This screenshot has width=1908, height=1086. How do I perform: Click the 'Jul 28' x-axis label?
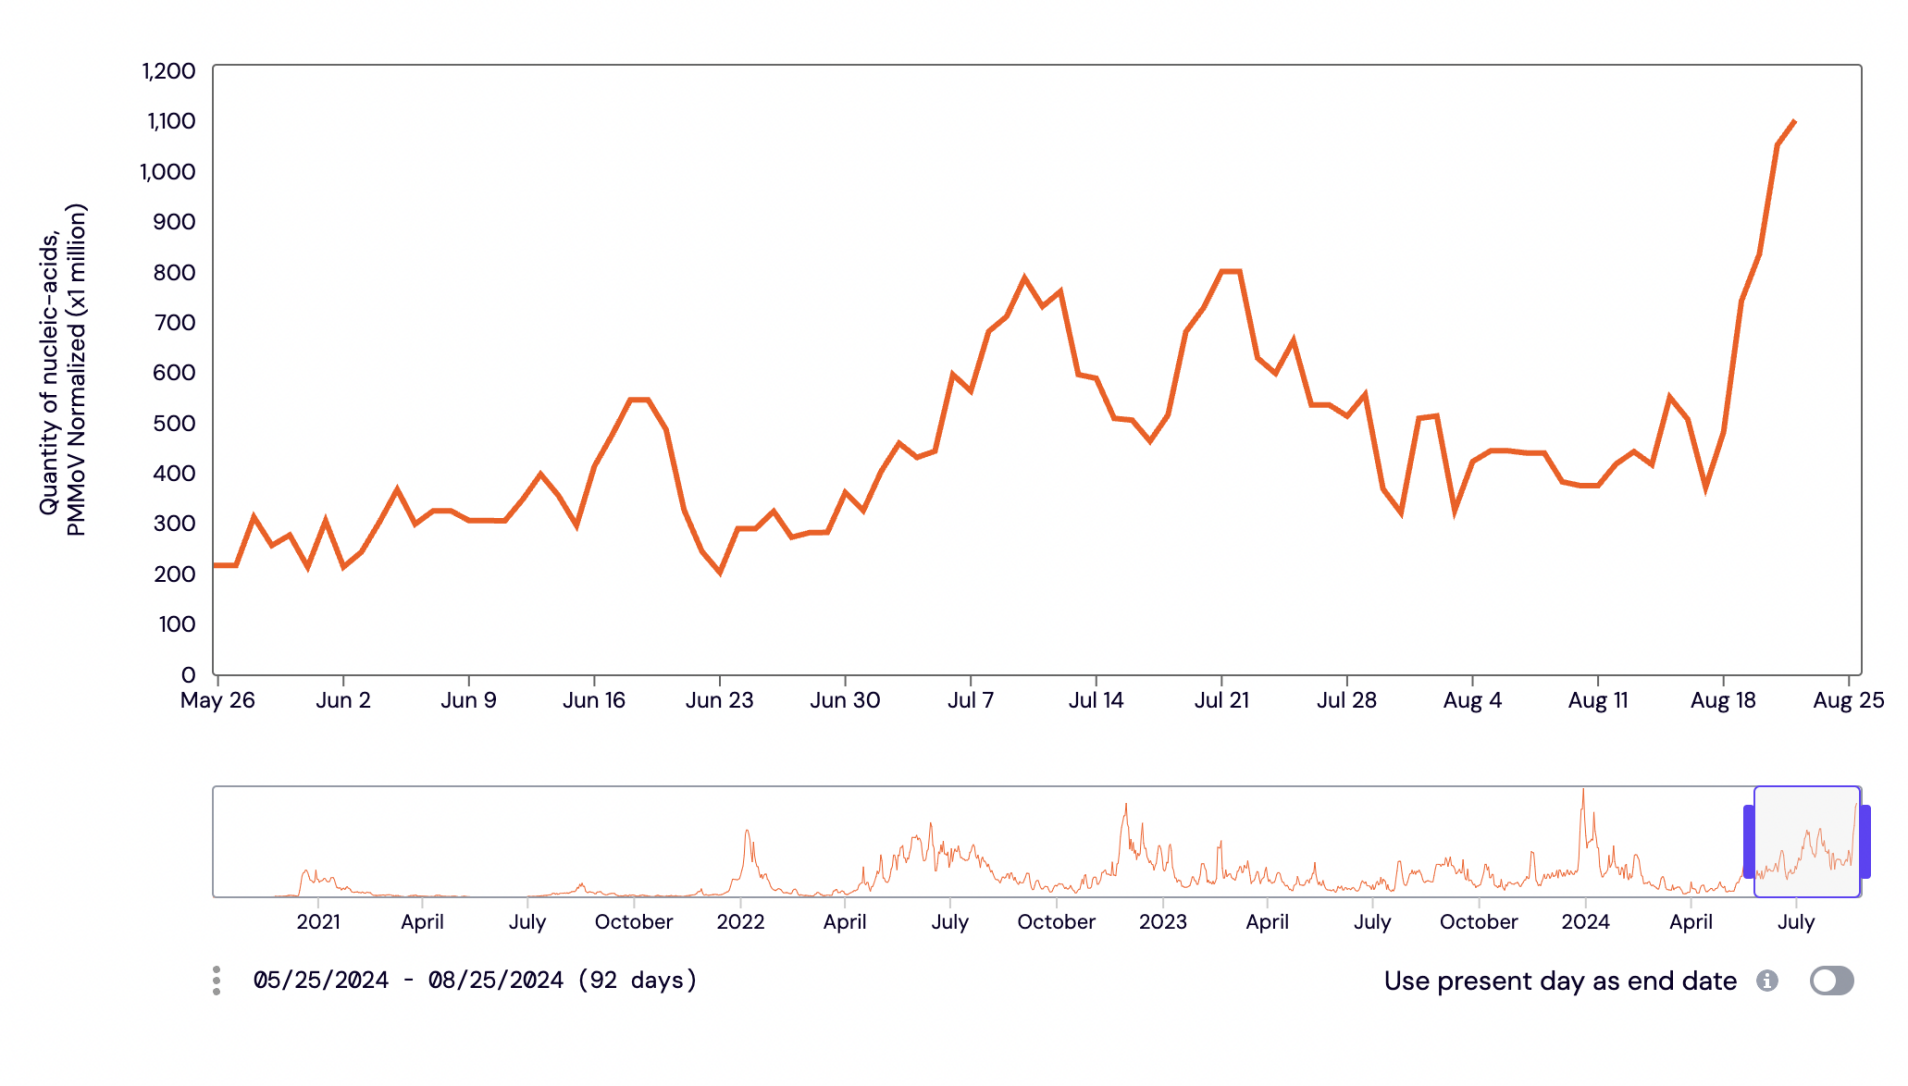pyautogui.click(x=1346, y=700)
